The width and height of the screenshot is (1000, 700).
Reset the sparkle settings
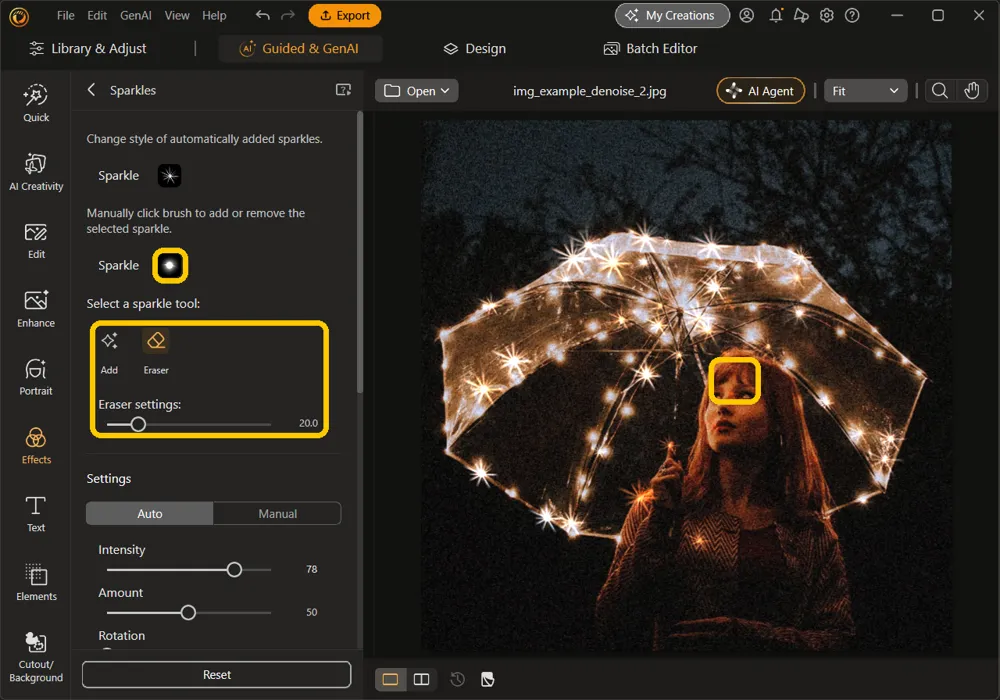216,674
